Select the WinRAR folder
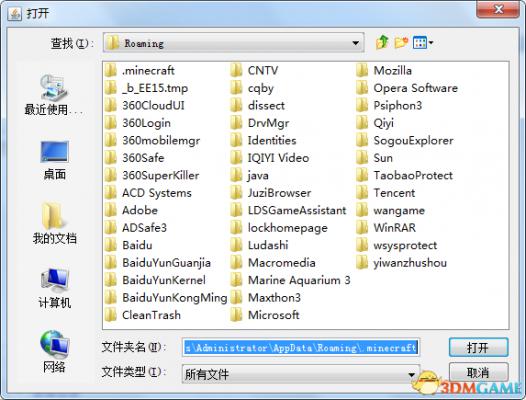Screen dimensions: 526x400 [386, 228]
